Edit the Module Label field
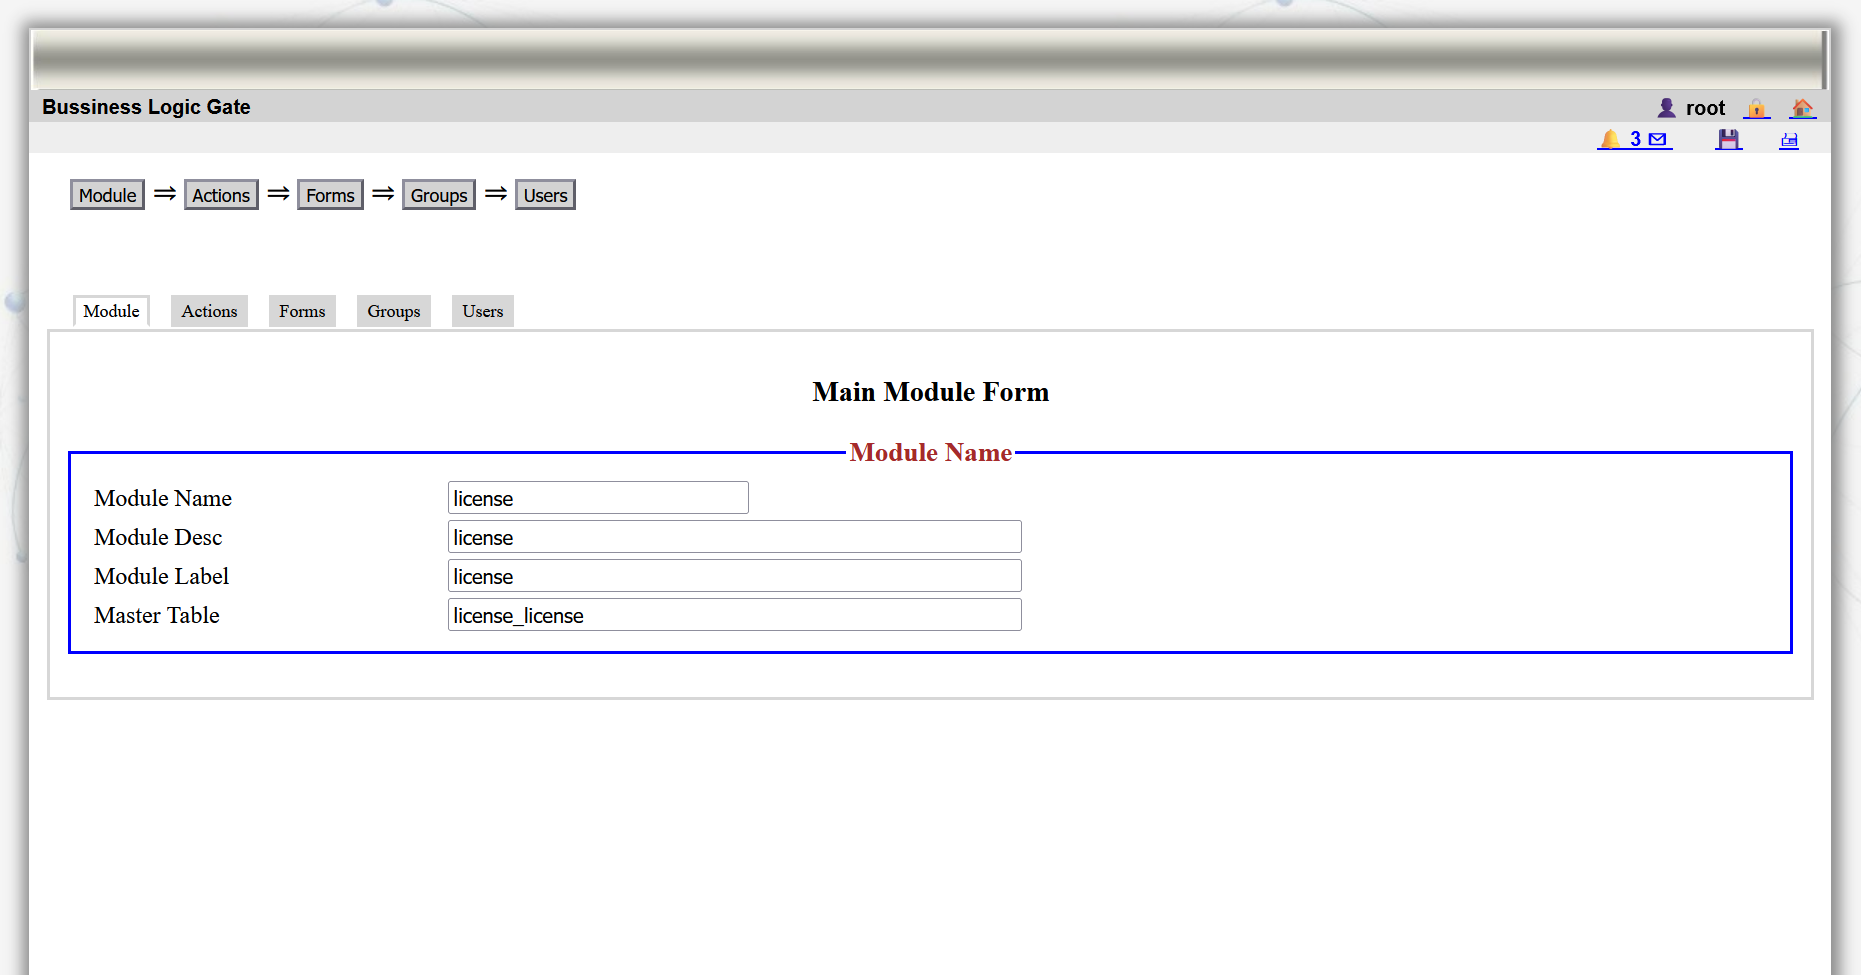The height and width of the screenshot is (975, 1861). pos(734,576)
